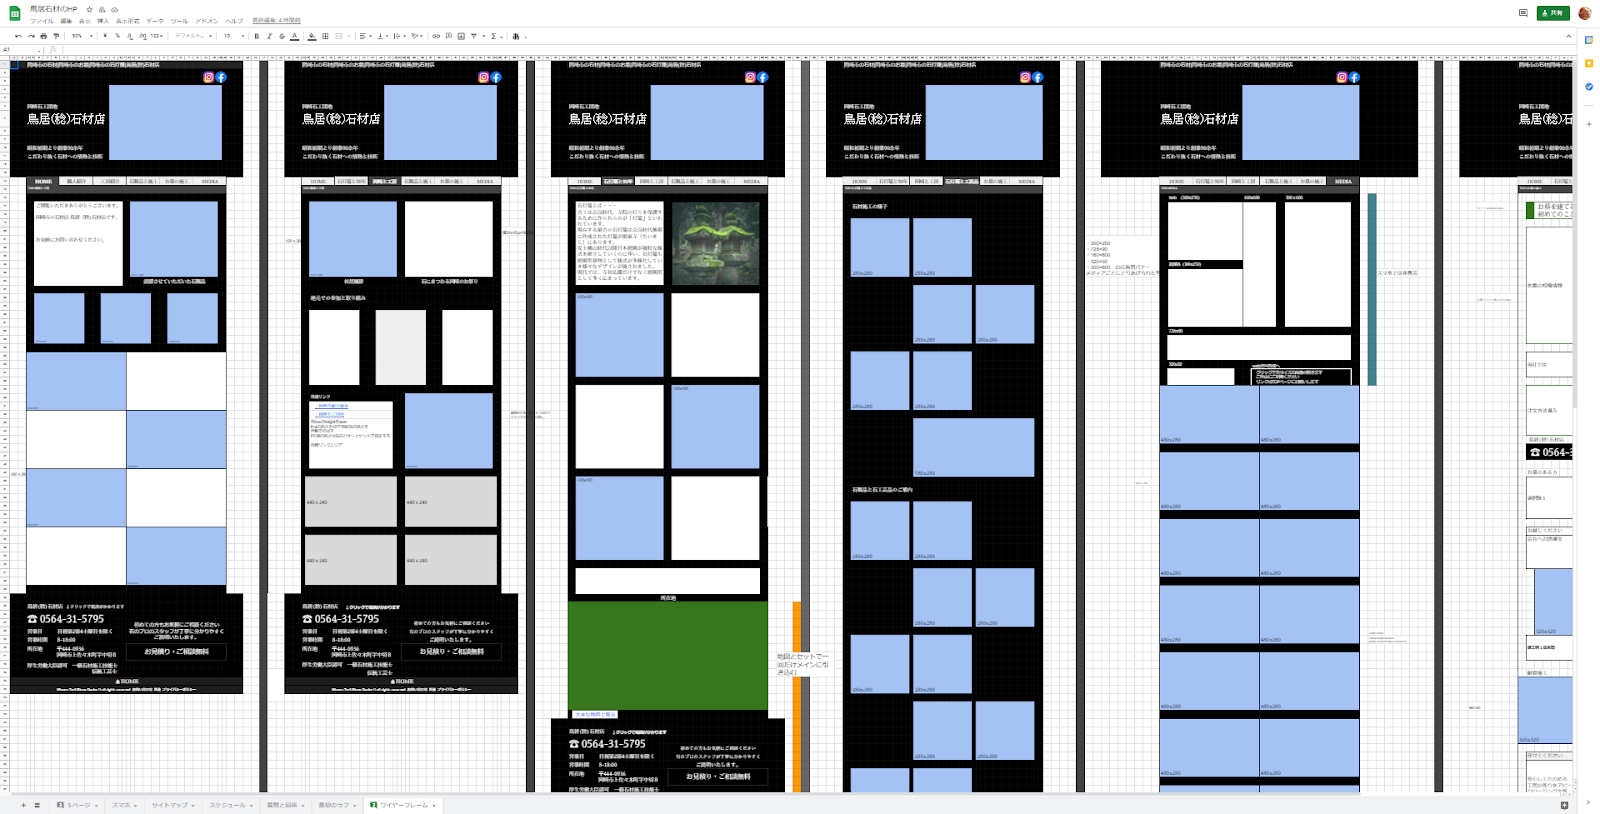The height and width of the screenshot is (814, 1600).
Task: Decrease decimal places button
Action: click(x=130, y=36)
